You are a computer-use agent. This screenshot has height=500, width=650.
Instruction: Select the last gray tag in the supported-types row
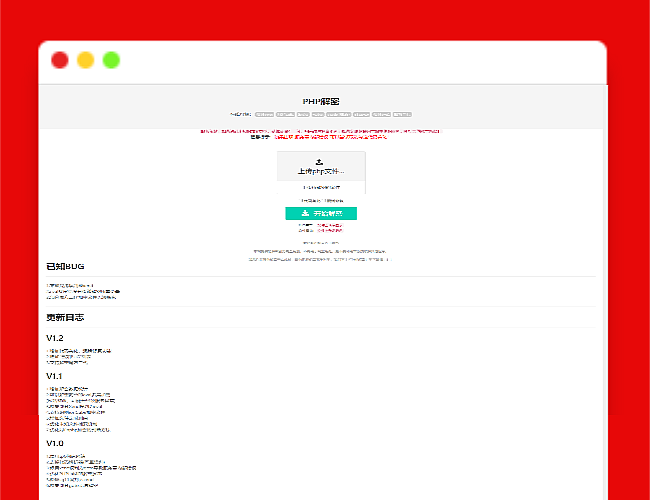coord(402,115)
